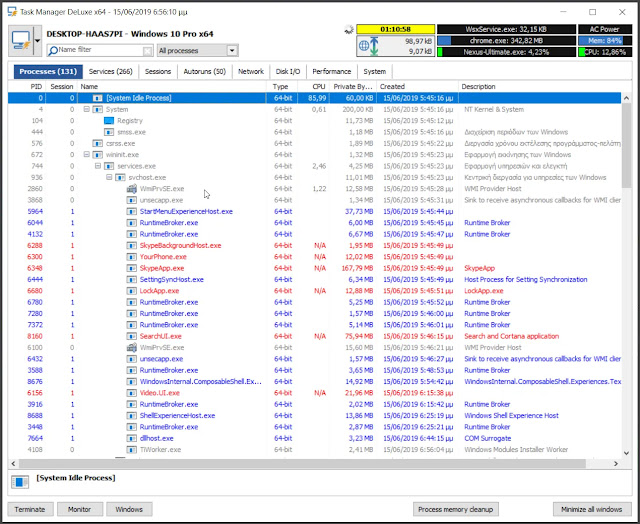Screen dimensions: 640x524
Task: Click the ShellExperienceHost.exe icon
Action: [131, 416]
